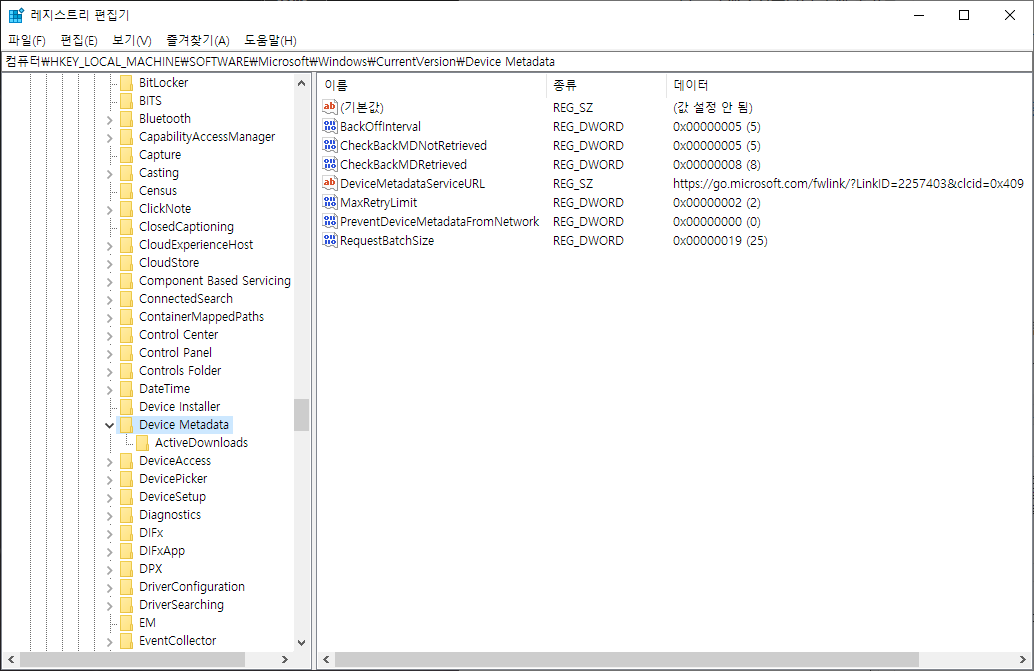
Task: Click the DriverSearching folder icon
Action: pyautogui.click(x=127, y=604)
